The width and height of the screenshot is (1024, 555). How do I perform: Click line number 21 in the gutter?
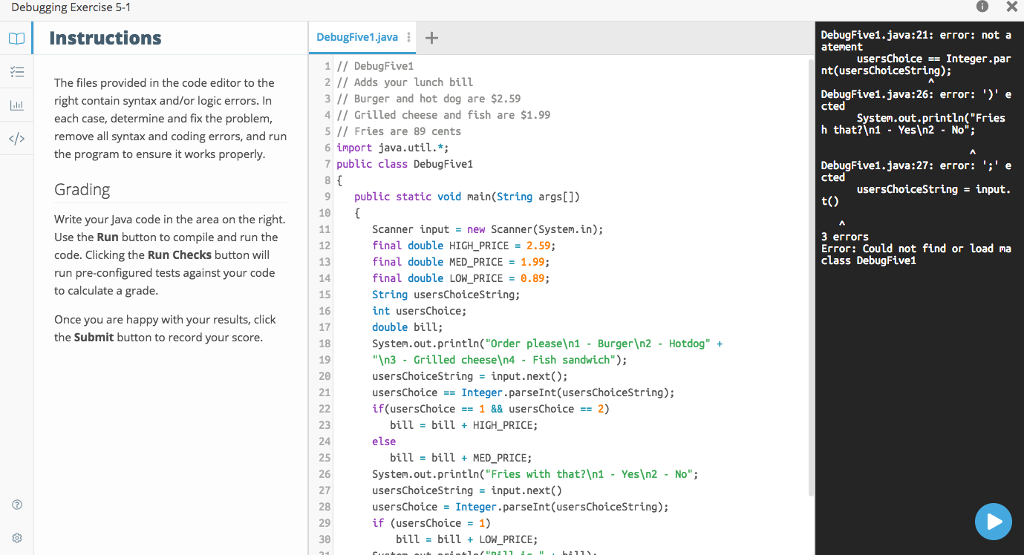325,392
